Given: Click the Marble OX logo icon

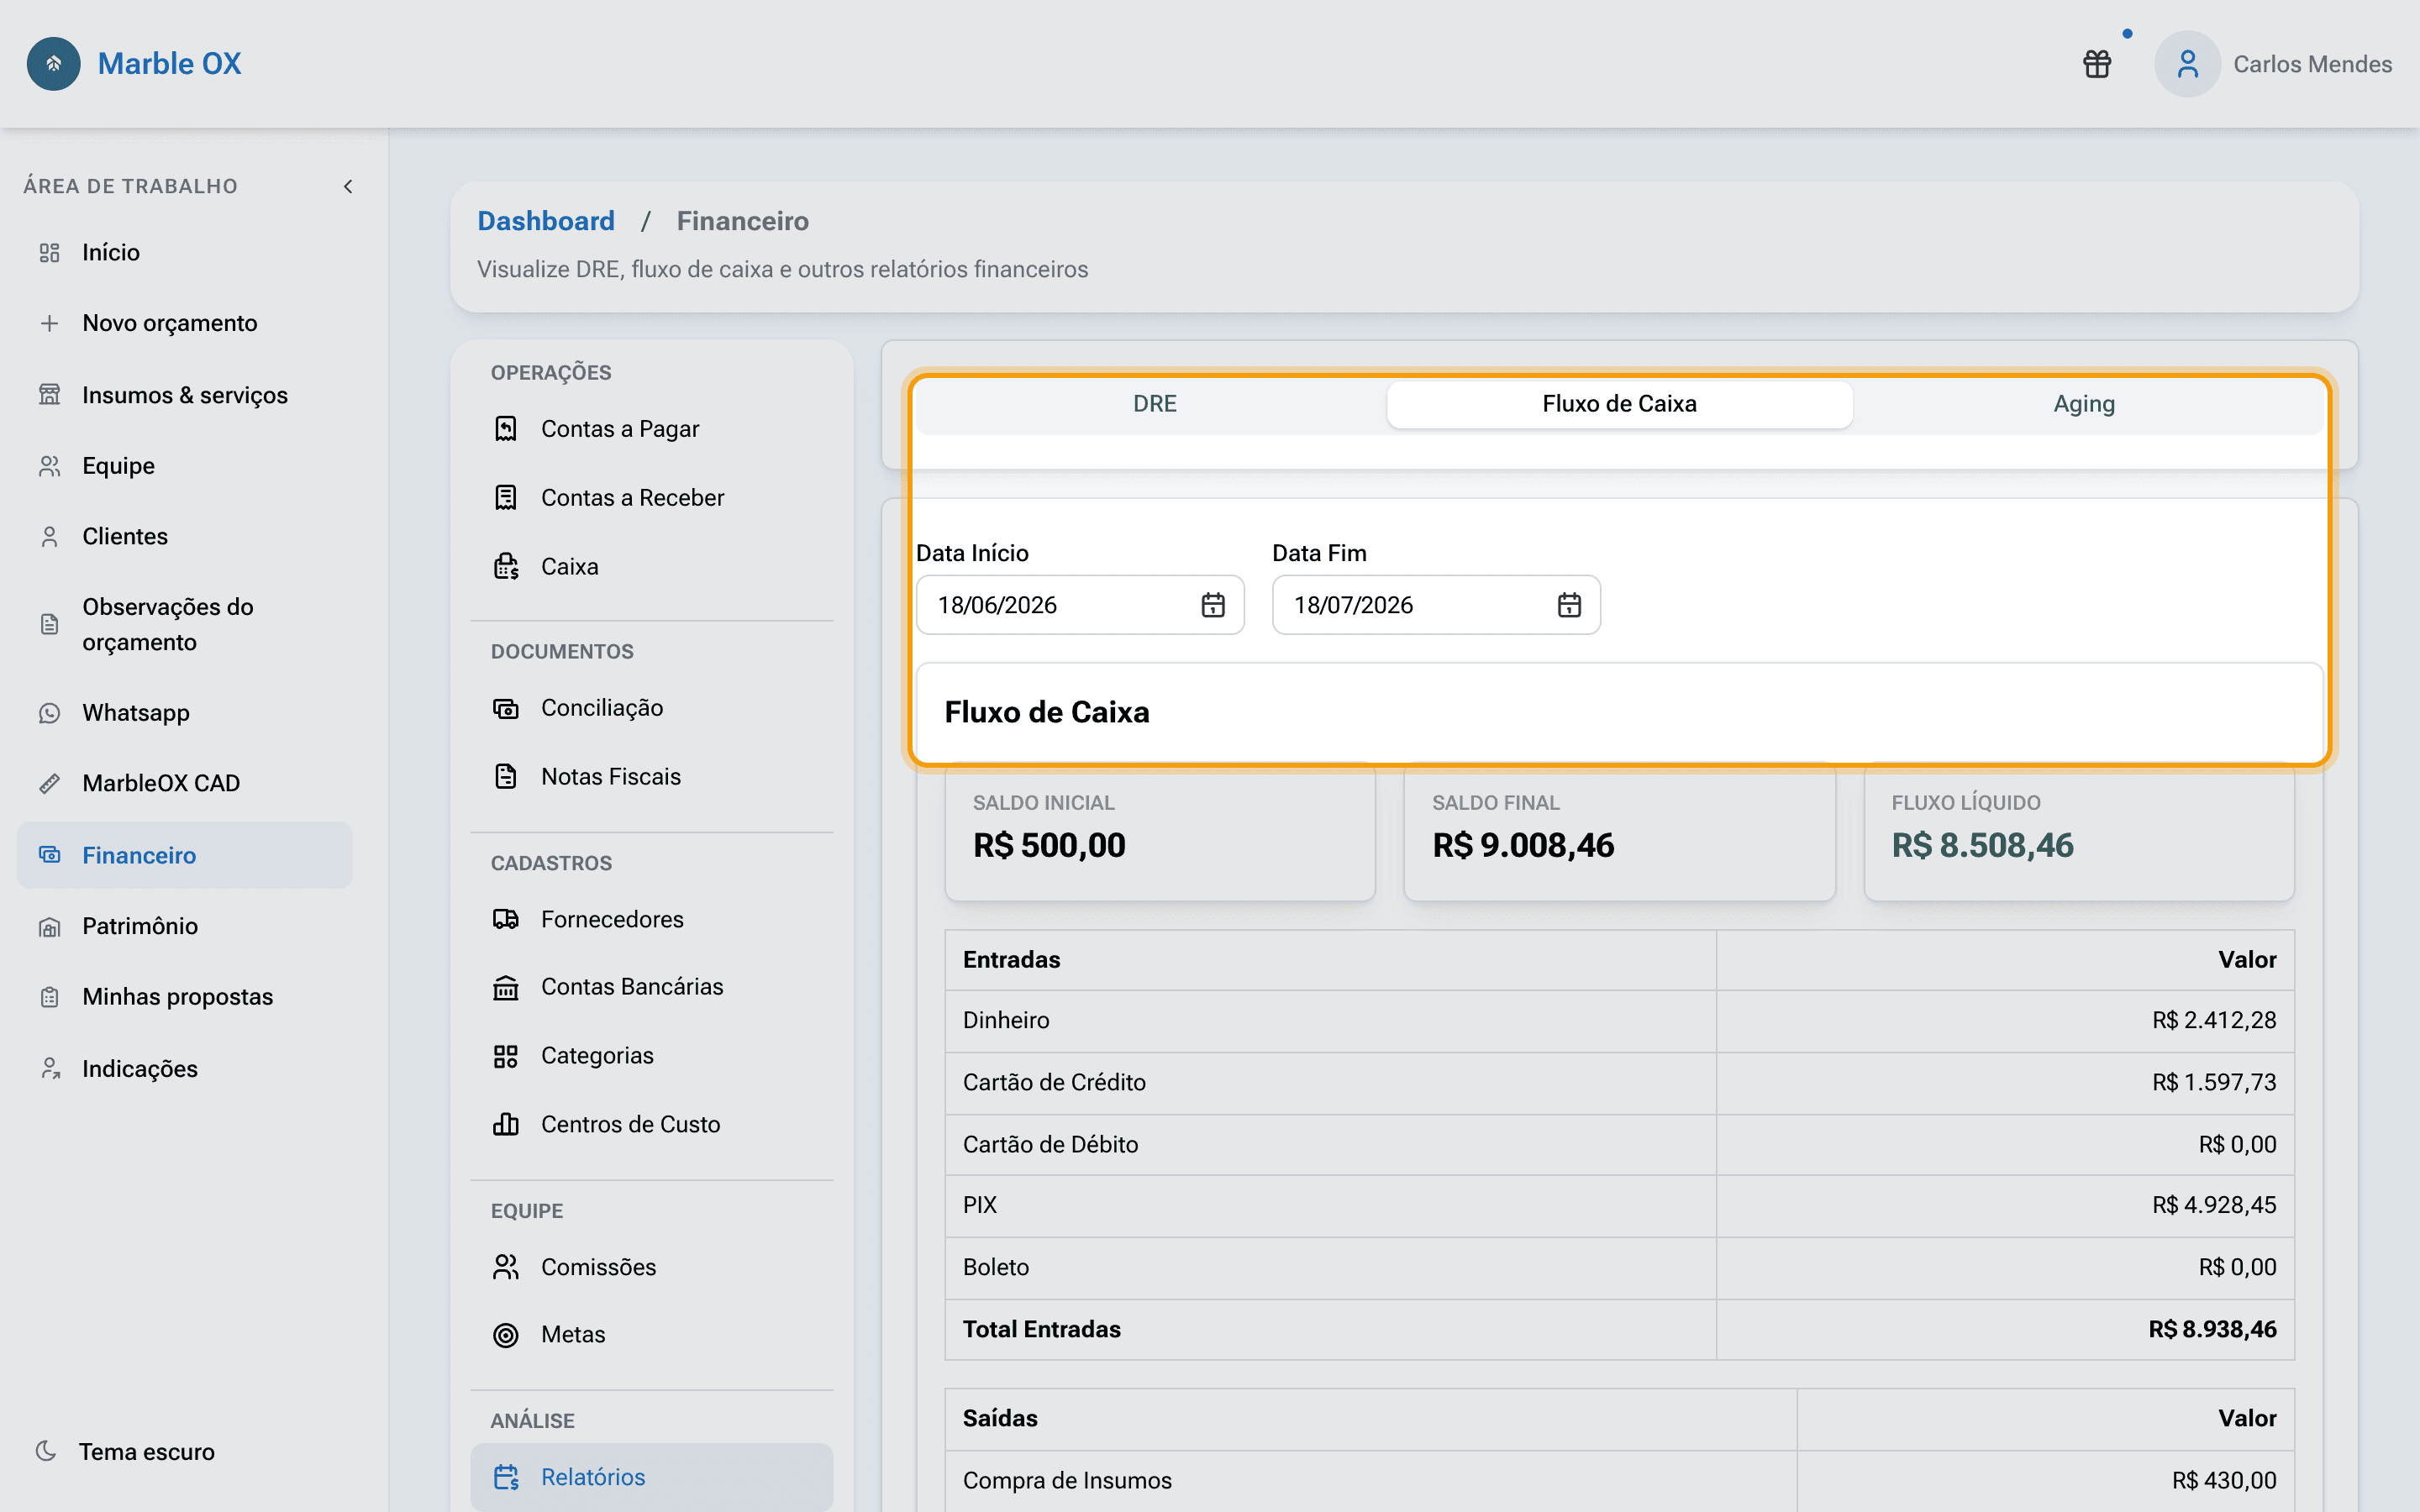Looking at the screenshot, I should pos(54,64).
